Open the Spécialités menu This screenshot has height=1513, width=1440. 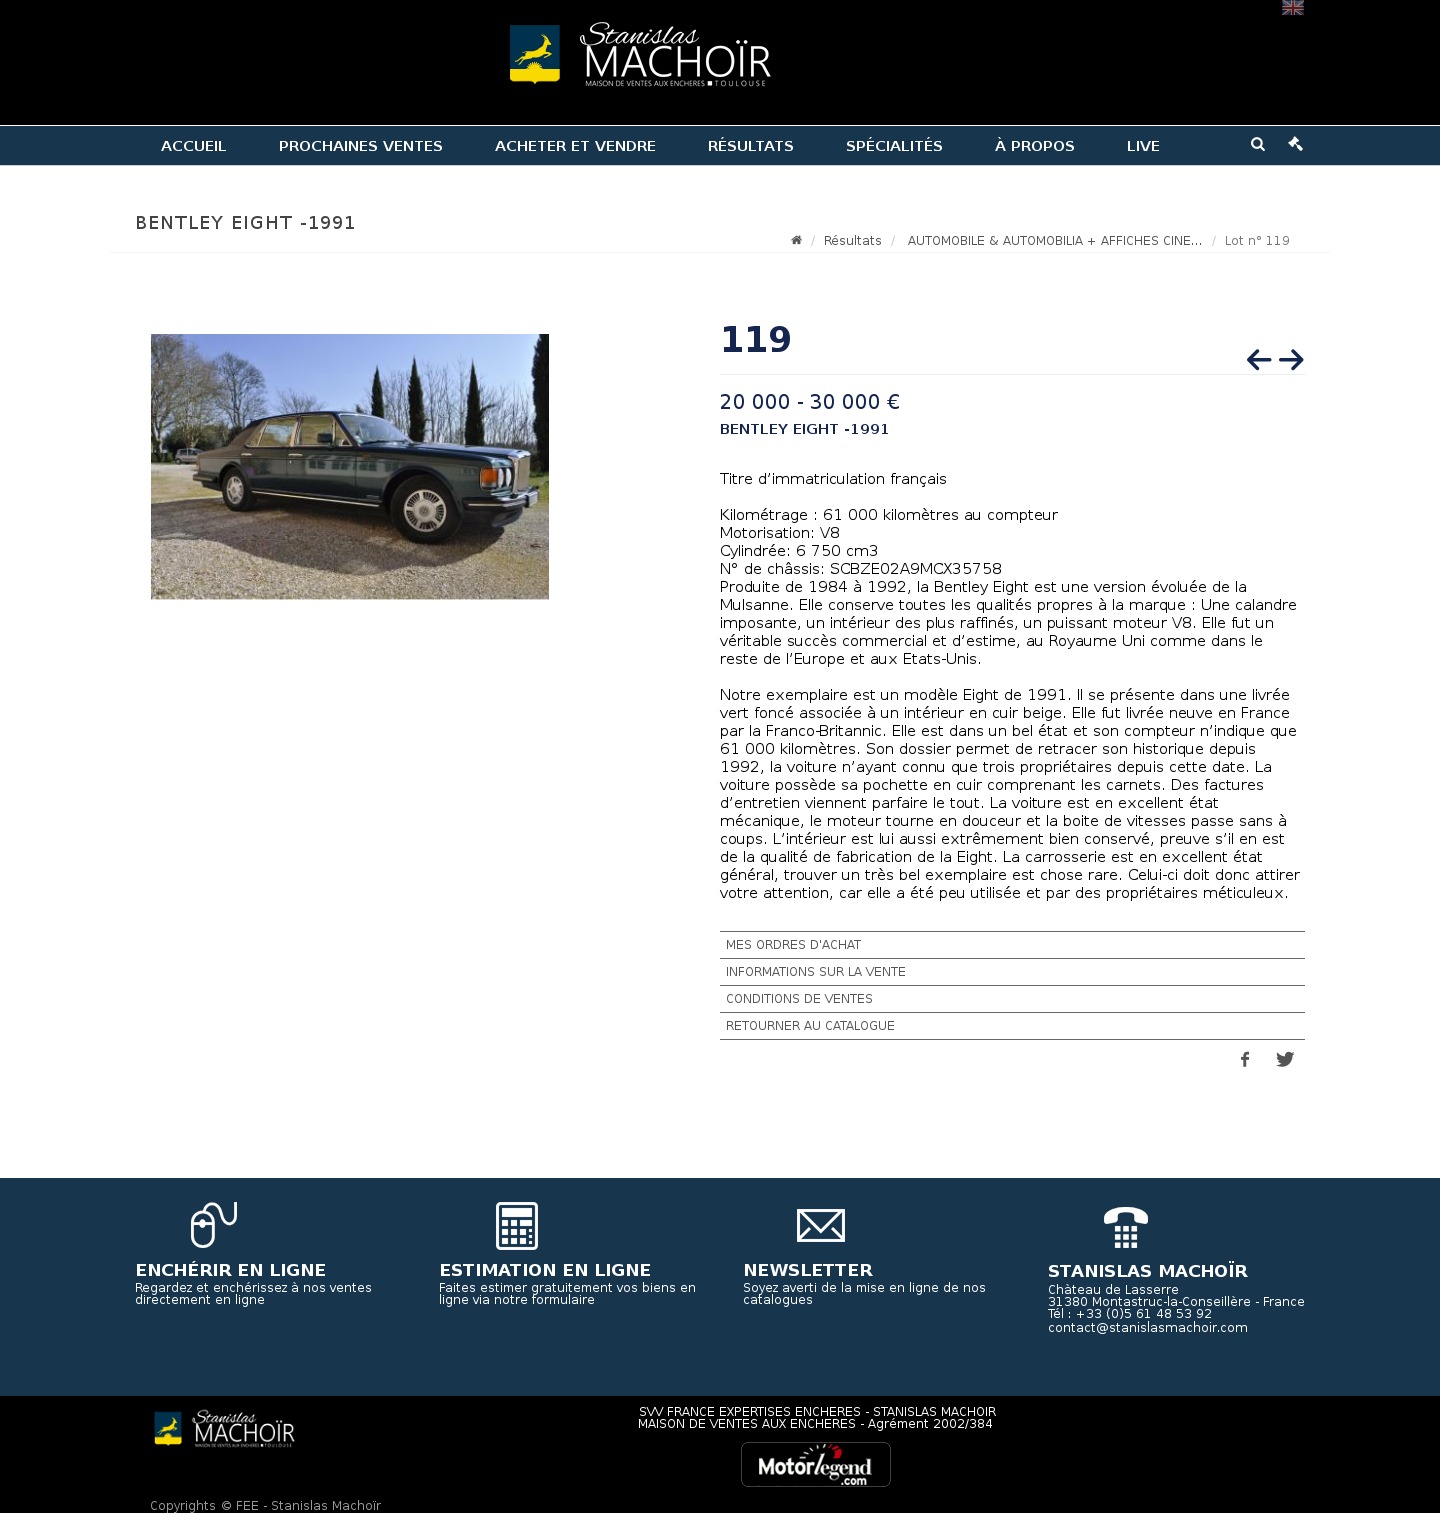click(x=894, y=146)
